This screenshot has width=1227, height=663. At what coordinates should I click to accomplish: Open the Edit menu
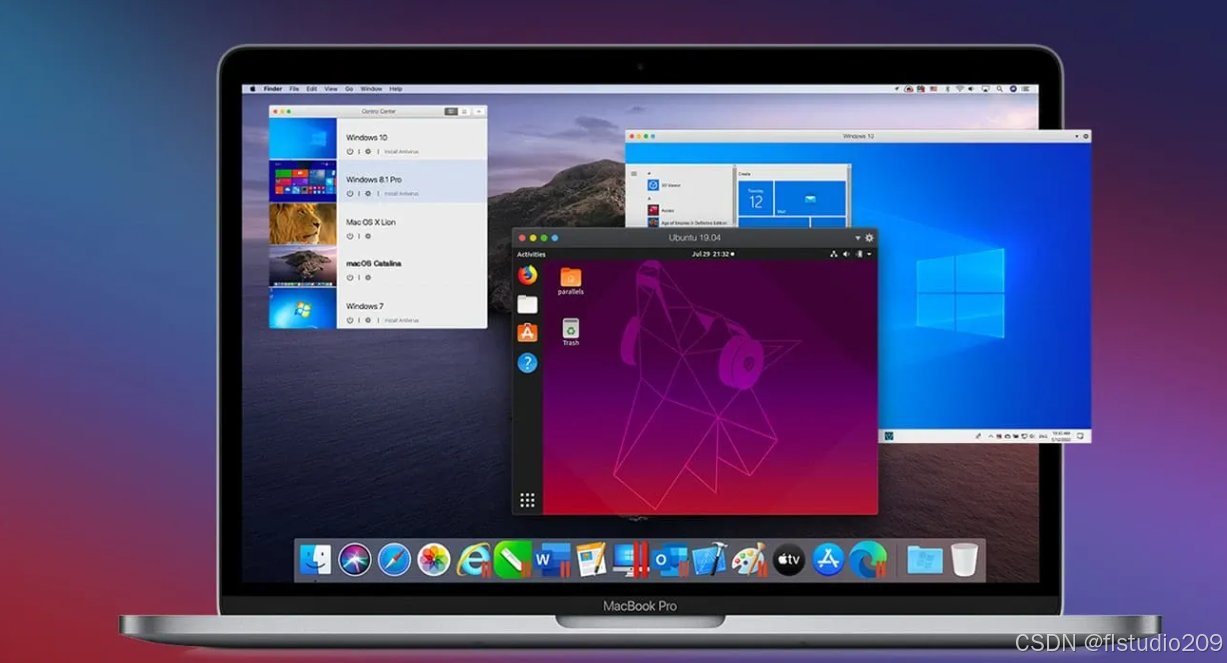[x=312, y=89]
